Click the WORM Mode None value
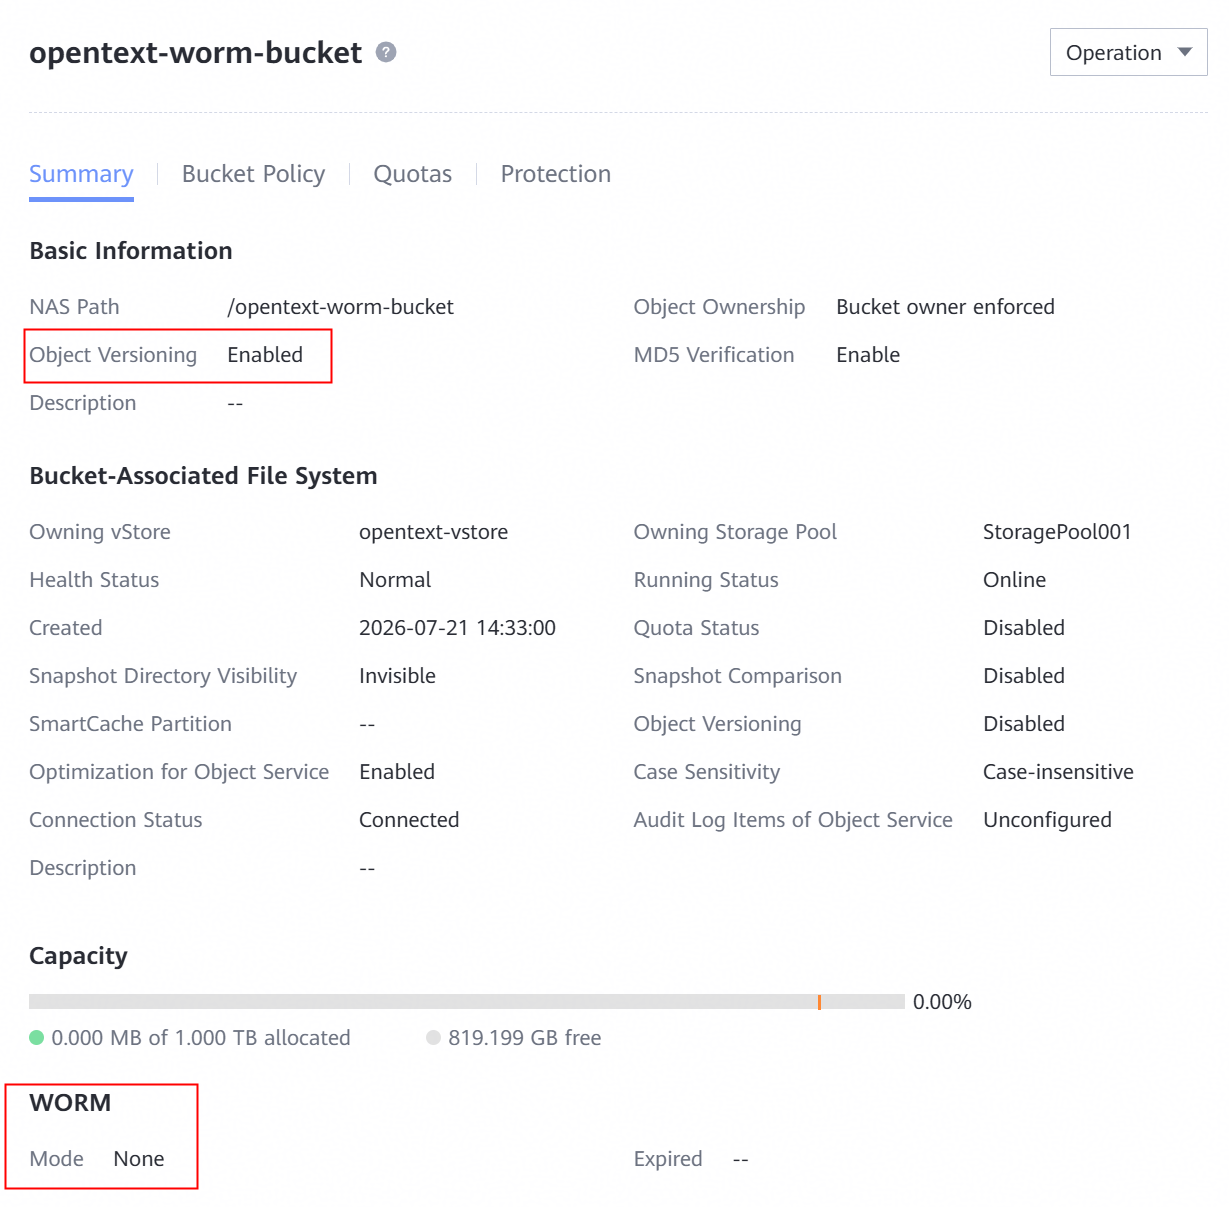The height and width of the screenshot is (1207, 1229). click(x=139, y=1159)
